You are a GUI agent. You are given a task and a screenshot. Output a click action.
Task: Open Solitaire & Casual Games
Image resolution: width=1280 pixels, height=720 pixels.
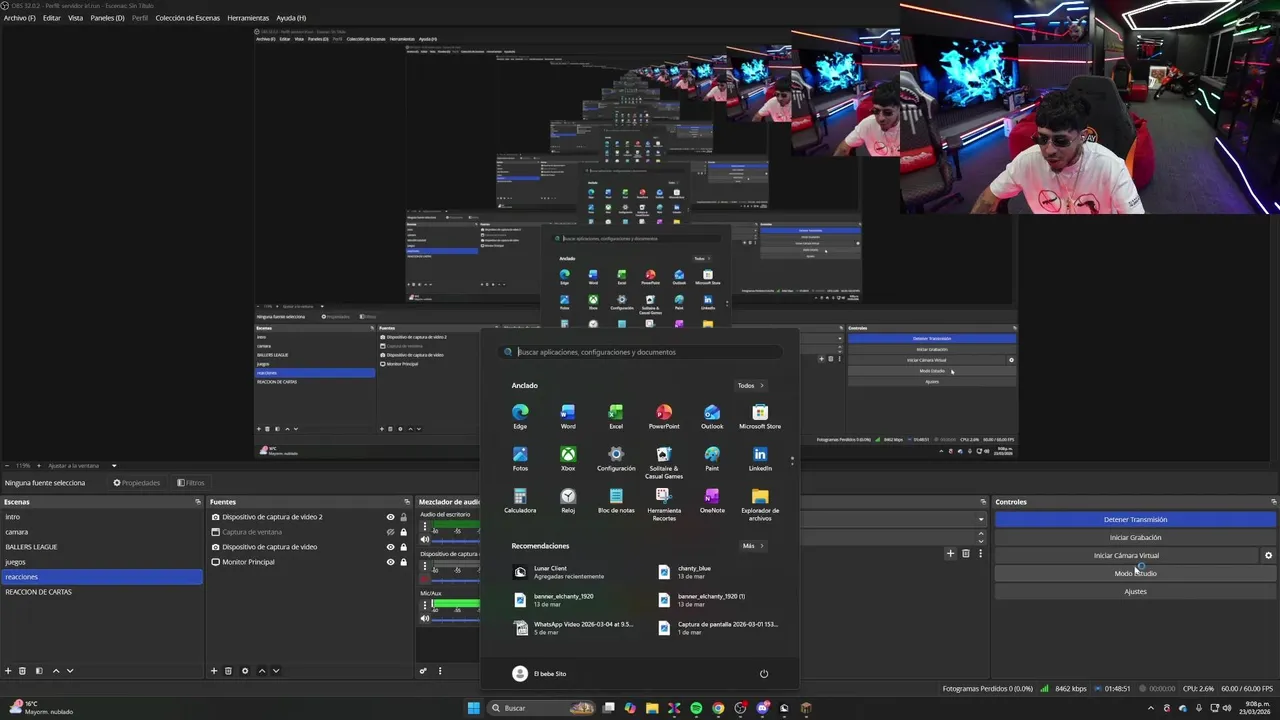pyautogui.click(x=664, y=462)
